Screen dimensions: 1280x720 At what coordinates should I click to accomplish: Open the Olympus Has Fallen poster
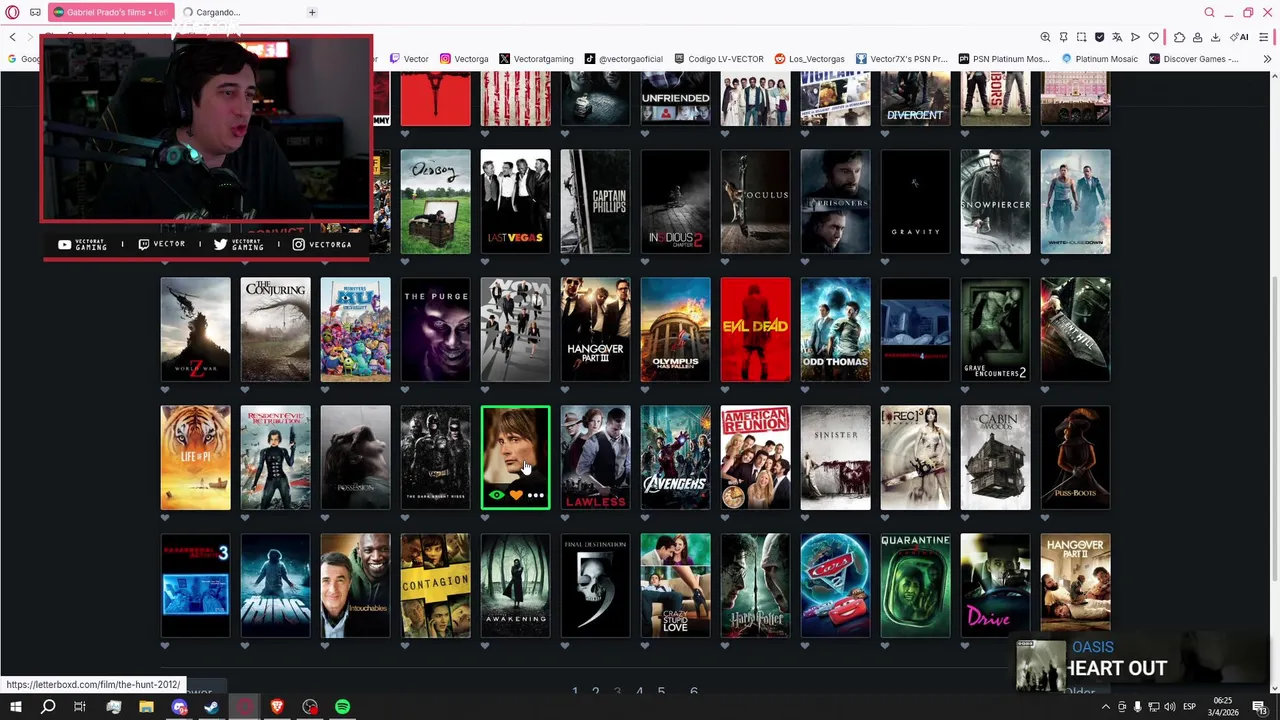point(675,330)
